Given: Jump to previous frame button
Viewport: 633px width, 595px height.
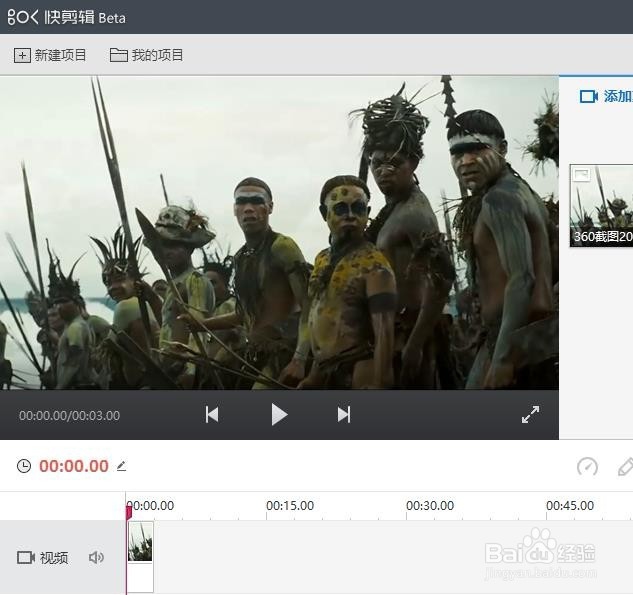Looking at the screenshot, I should [x=212, y=415].
